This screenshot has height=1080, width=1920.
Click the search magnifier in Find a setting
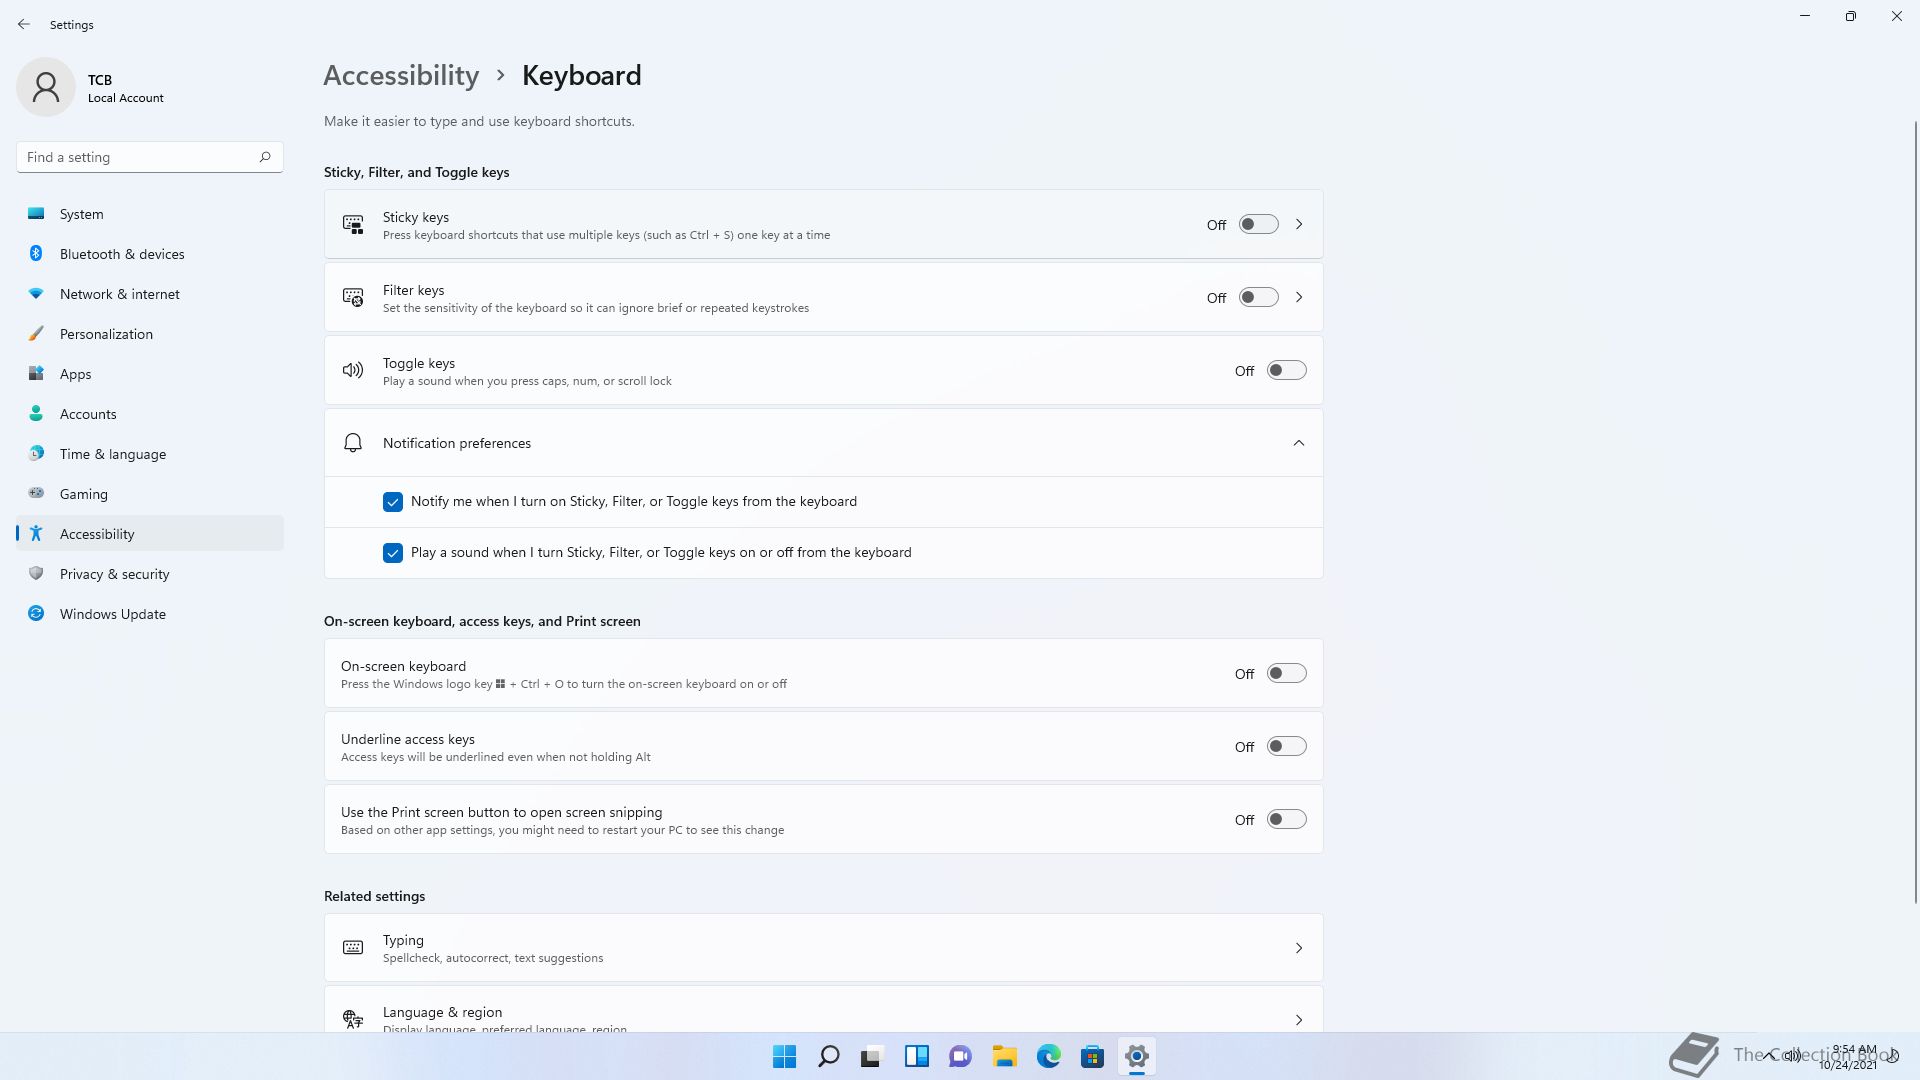tap(265, 157)
